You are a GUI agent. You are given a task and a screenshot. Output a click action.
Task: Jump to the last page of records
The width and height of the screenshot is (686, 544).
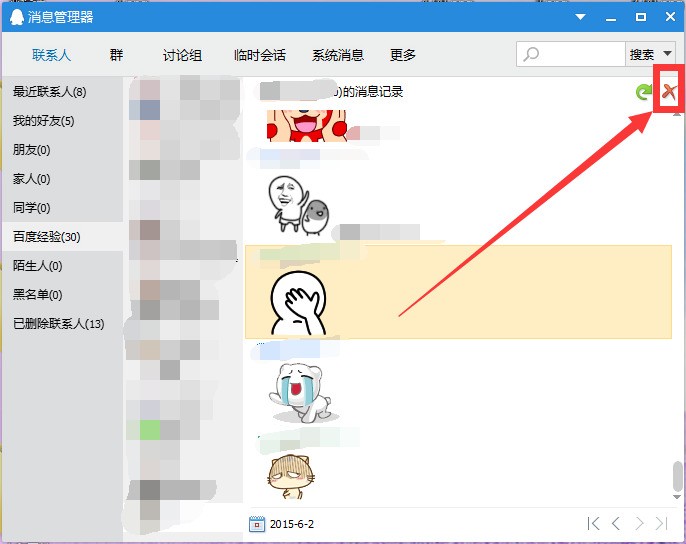click(x=662, y=523)
